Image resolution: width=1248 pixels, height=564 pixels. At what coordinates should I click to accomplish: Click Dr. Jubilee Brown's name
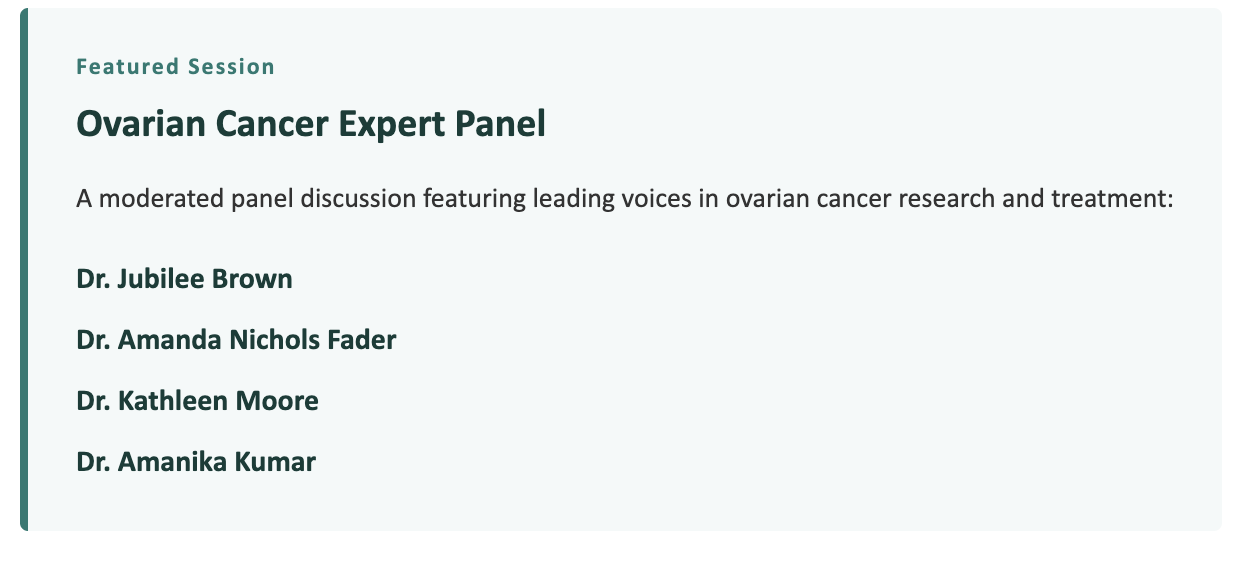coord(184,278)
